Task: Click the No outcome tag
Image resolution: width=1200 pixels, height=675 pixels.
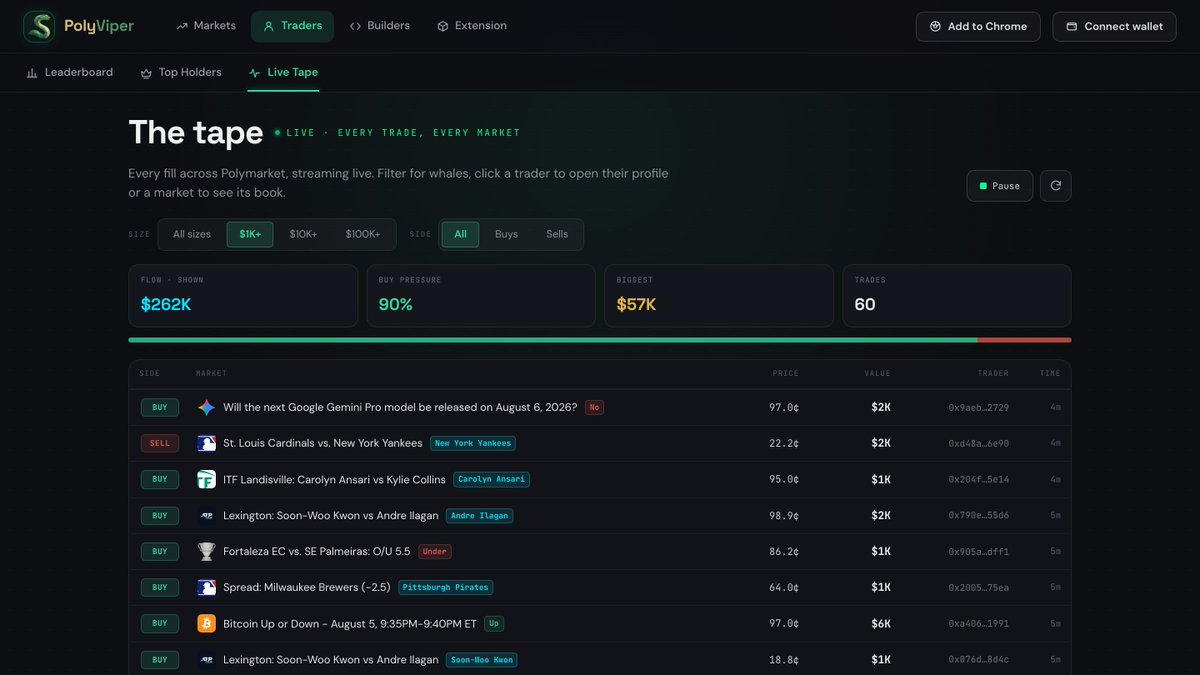Action: (594, 408)
